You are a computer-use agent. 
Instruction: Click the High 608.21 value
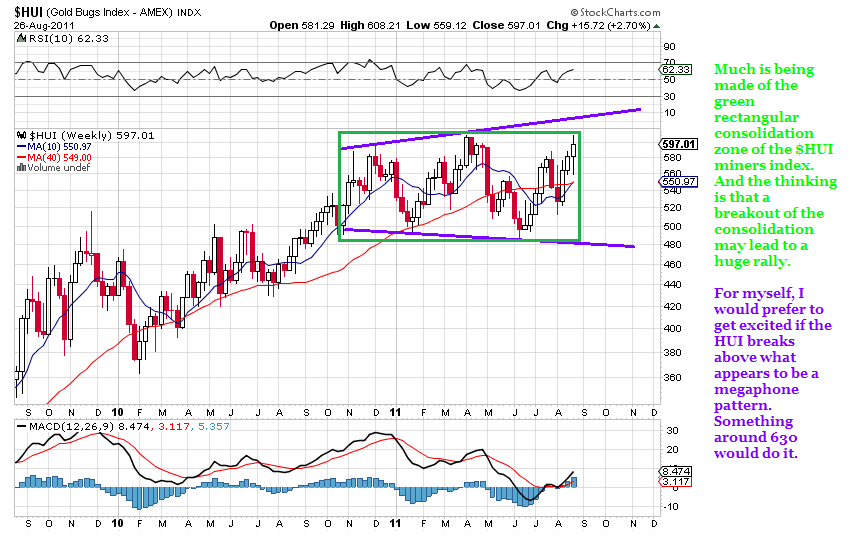click(370, 26)
